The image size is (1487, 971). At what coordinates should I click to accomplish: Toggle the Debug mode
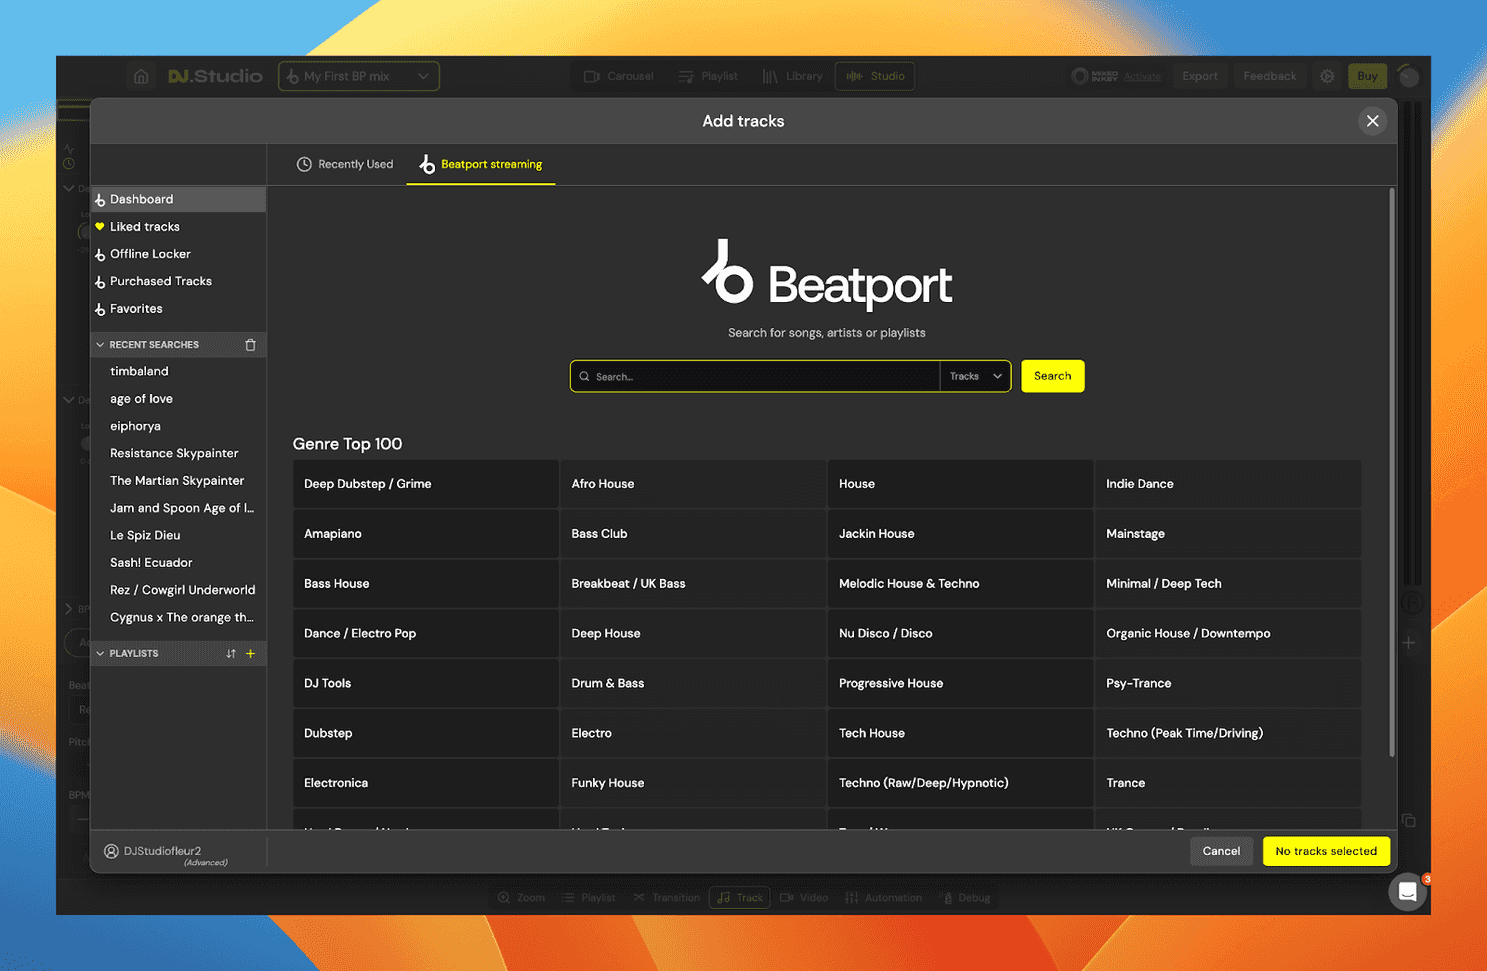coord(966,897)
